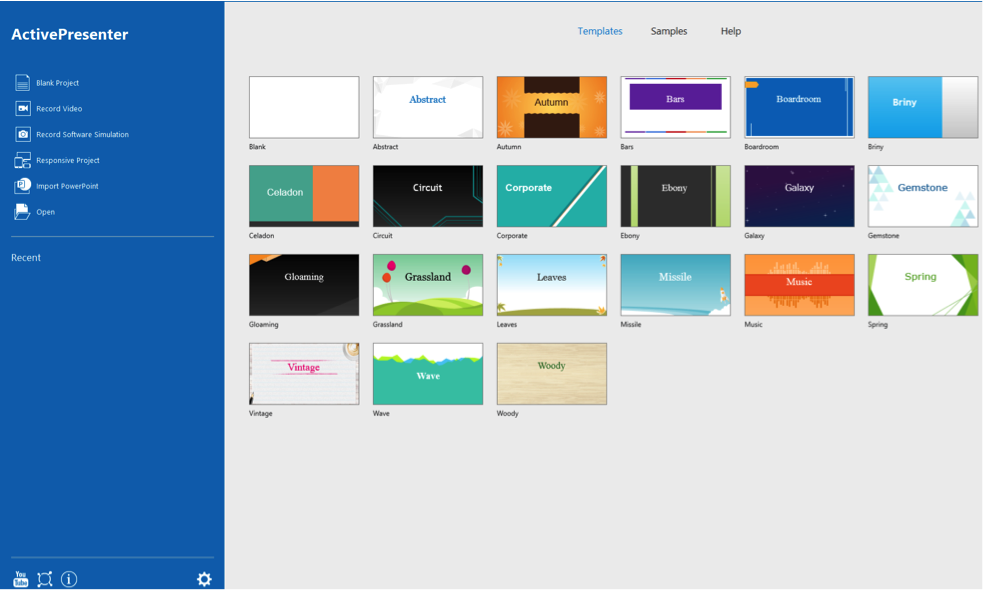Open settings with the gear icon
This screenshot has height=590, width=983.
coord(204,579)
